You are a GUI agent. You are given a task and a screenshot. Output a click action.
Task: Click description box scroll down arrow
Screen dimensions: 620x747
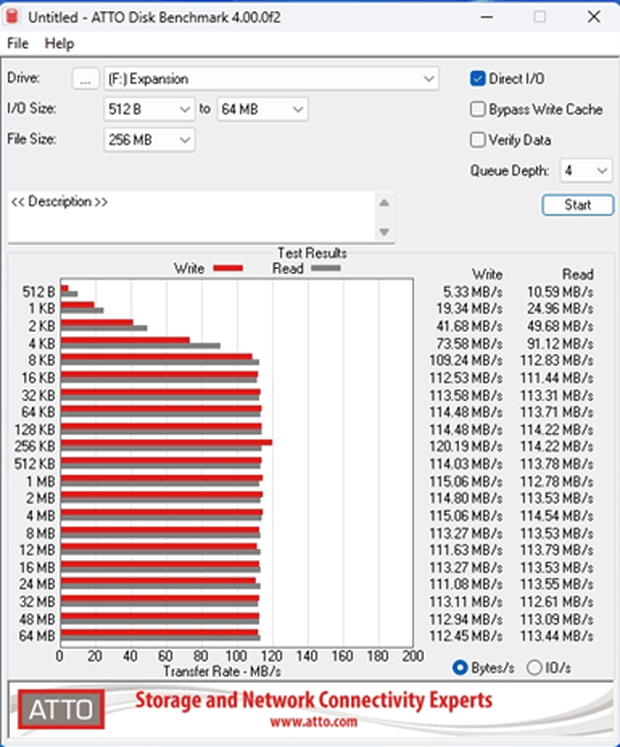pyautogui.click(x=384, y=232)
